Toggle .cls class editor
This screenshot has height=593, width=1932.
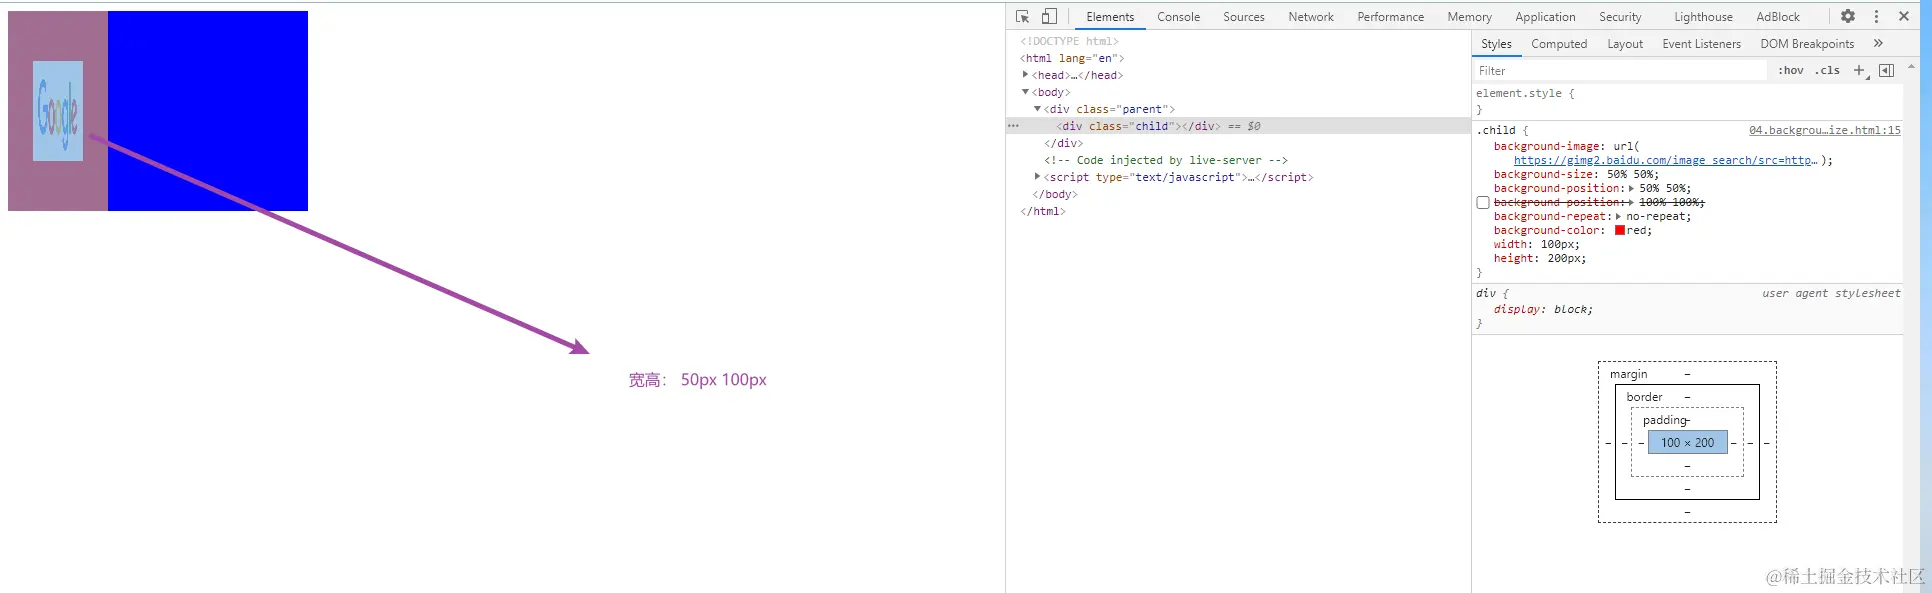(x=1827, y=70)
